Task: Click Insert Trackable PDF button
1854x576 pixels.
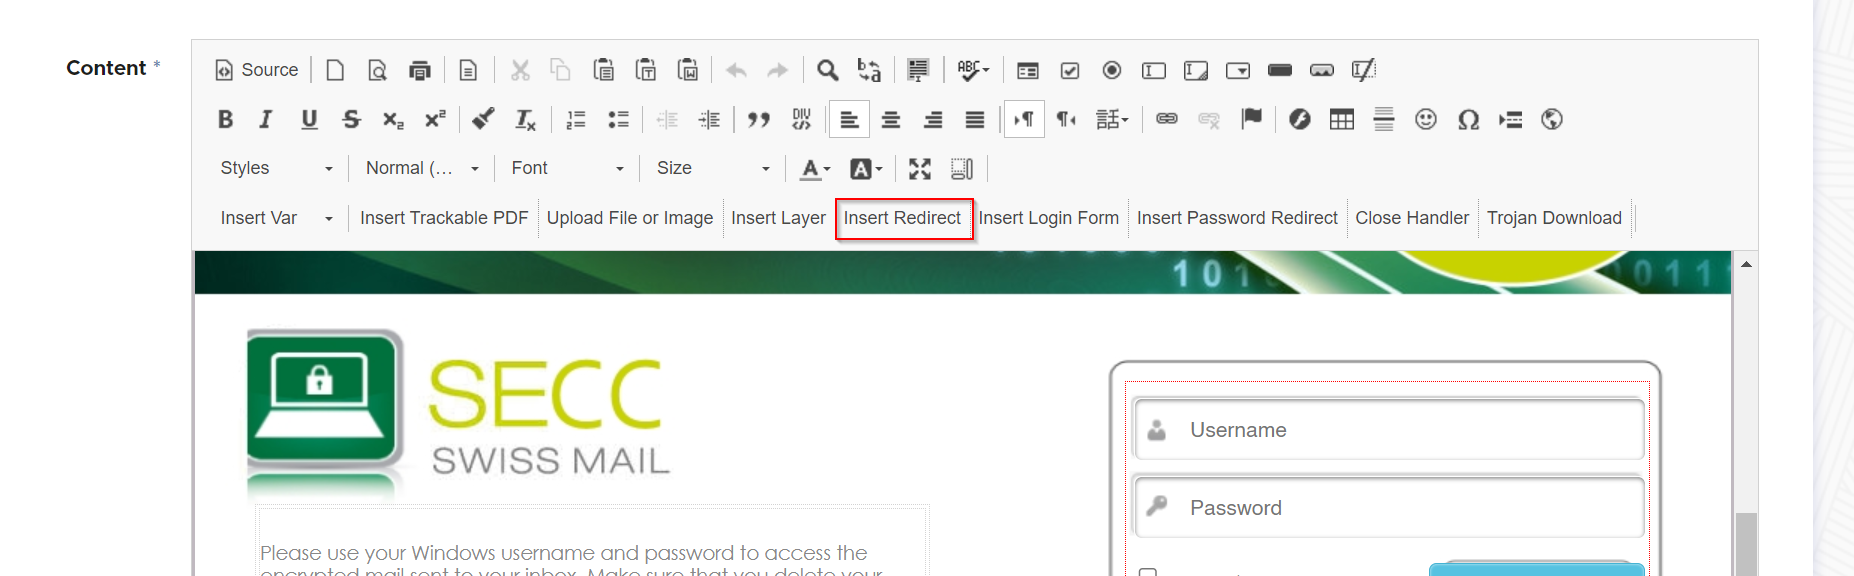Action: point(444,218)
